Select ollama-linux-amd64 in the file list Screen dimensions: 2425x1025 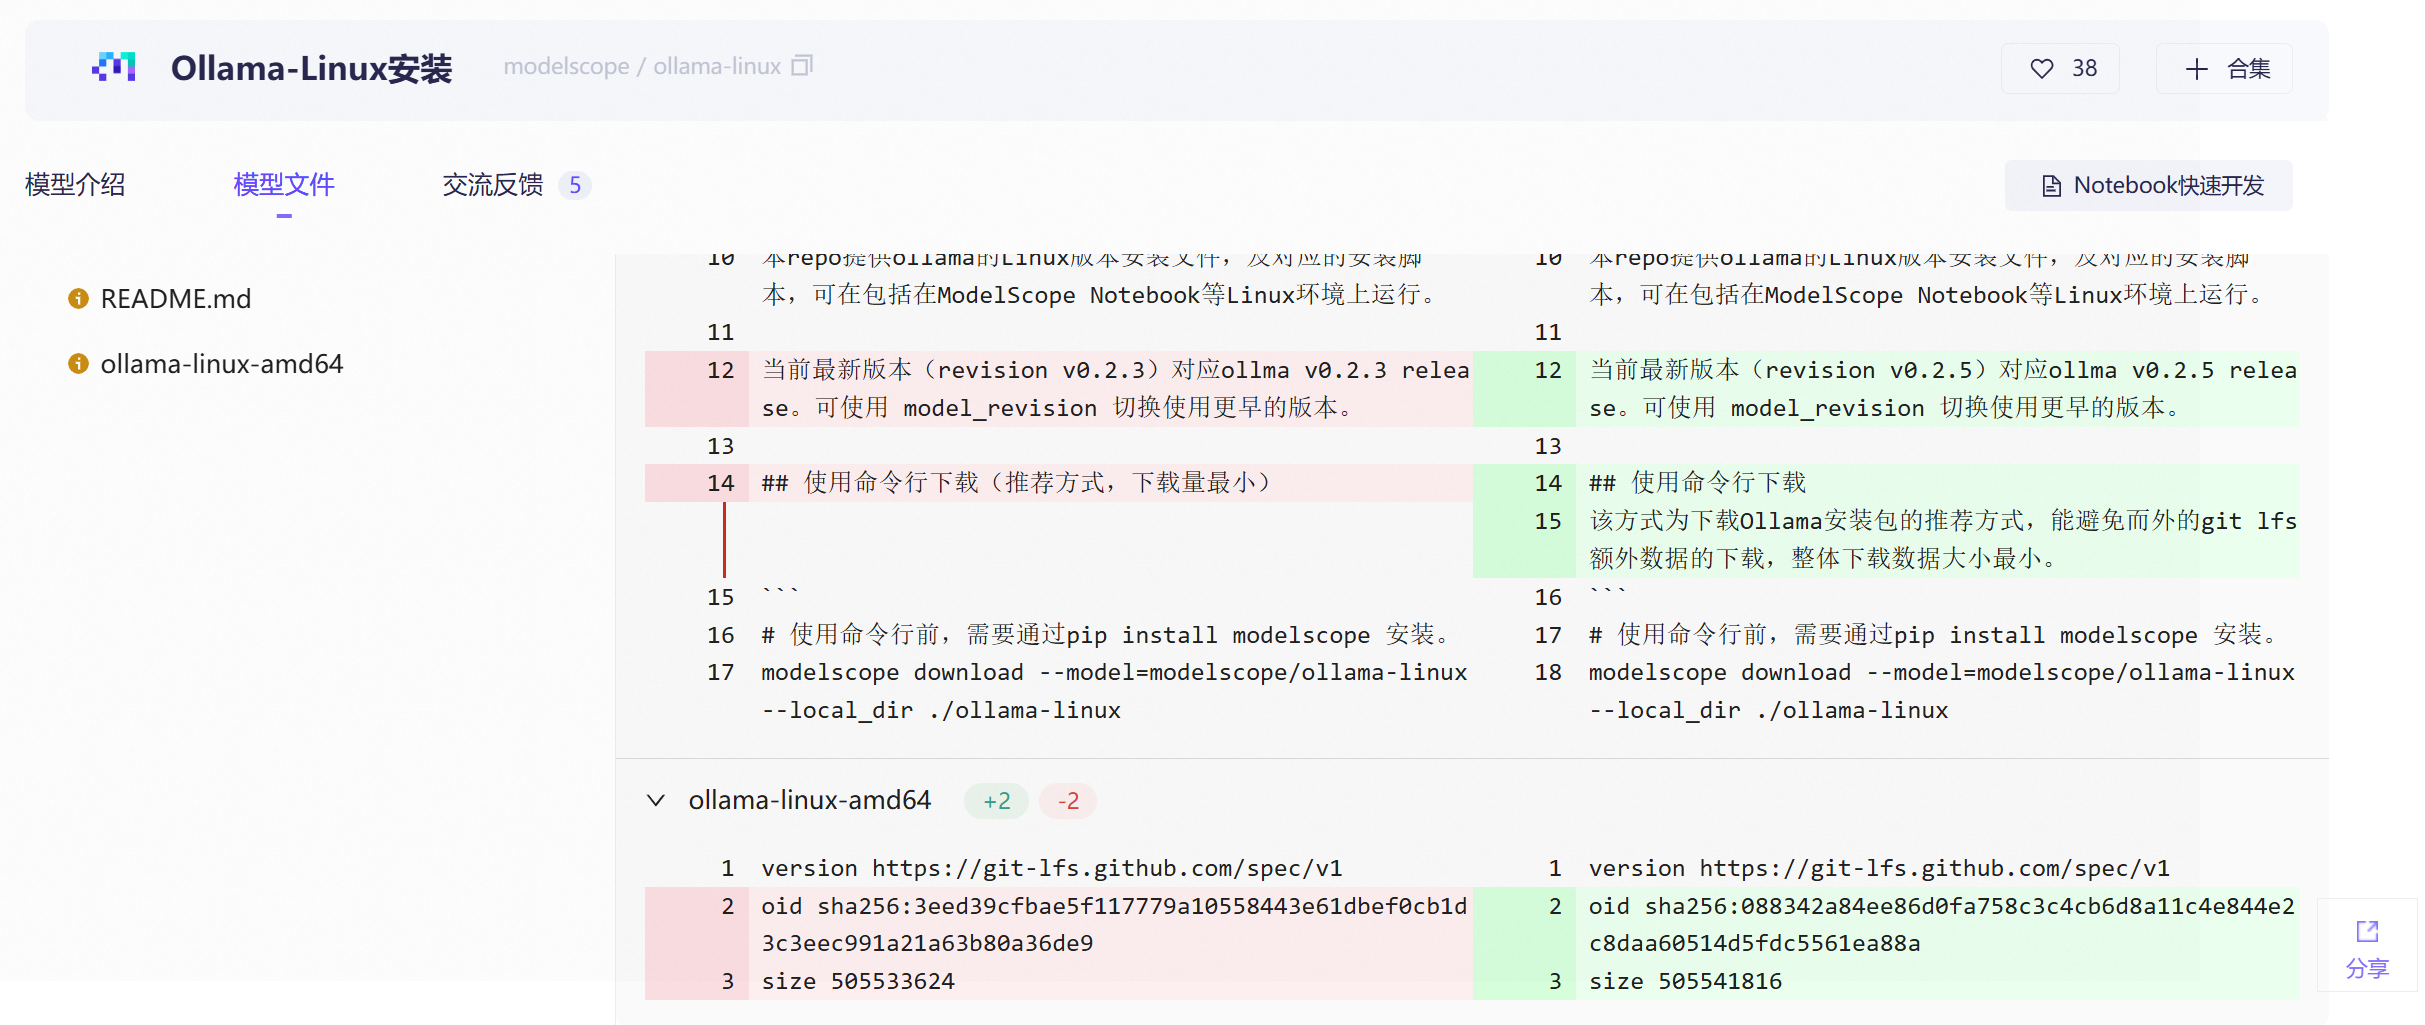(x=222, y=364)
